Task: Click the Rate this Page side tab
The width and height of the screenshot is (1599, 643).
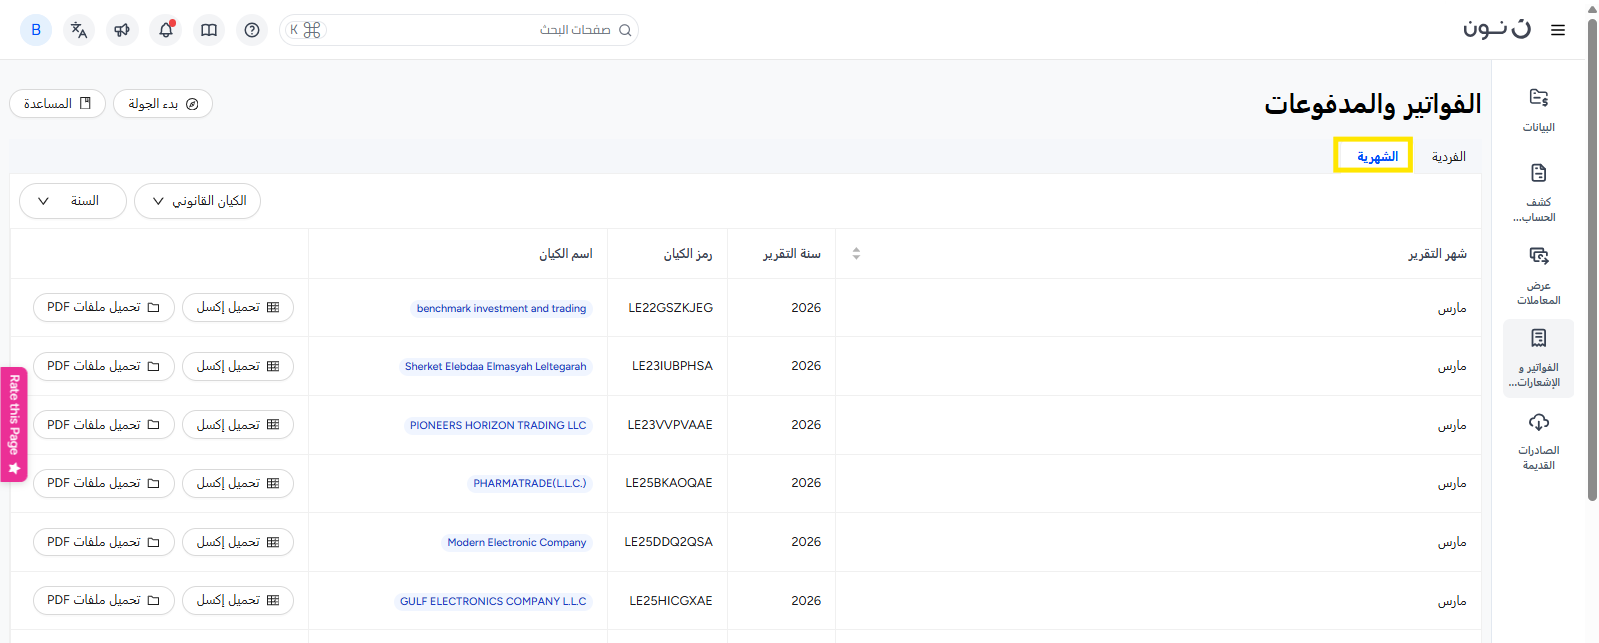Action: pyautogui.click(x=14, y=424)
